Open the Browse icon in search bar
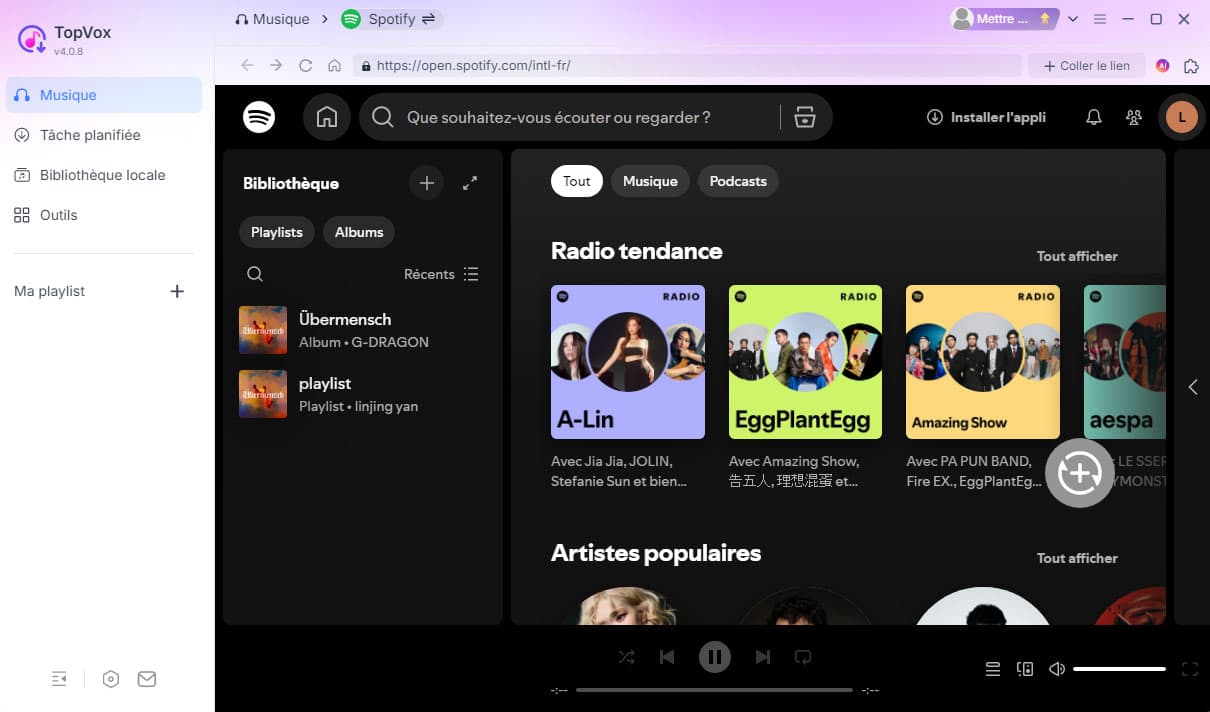Screen dimensions: 1210x712 [x=805, y=118]
